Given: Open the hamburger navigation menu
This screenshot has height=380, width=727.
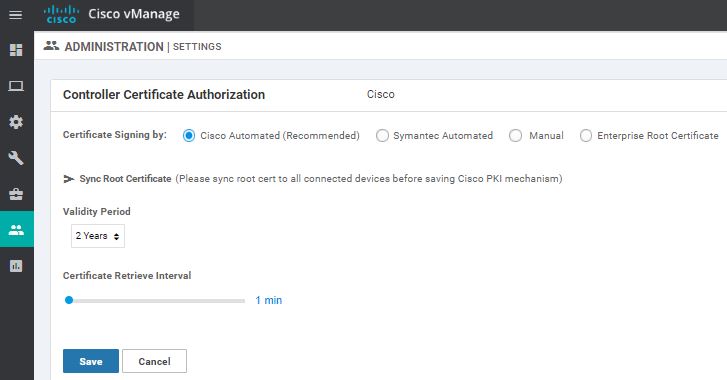Looking at the screenshot, I should point(15,15).
